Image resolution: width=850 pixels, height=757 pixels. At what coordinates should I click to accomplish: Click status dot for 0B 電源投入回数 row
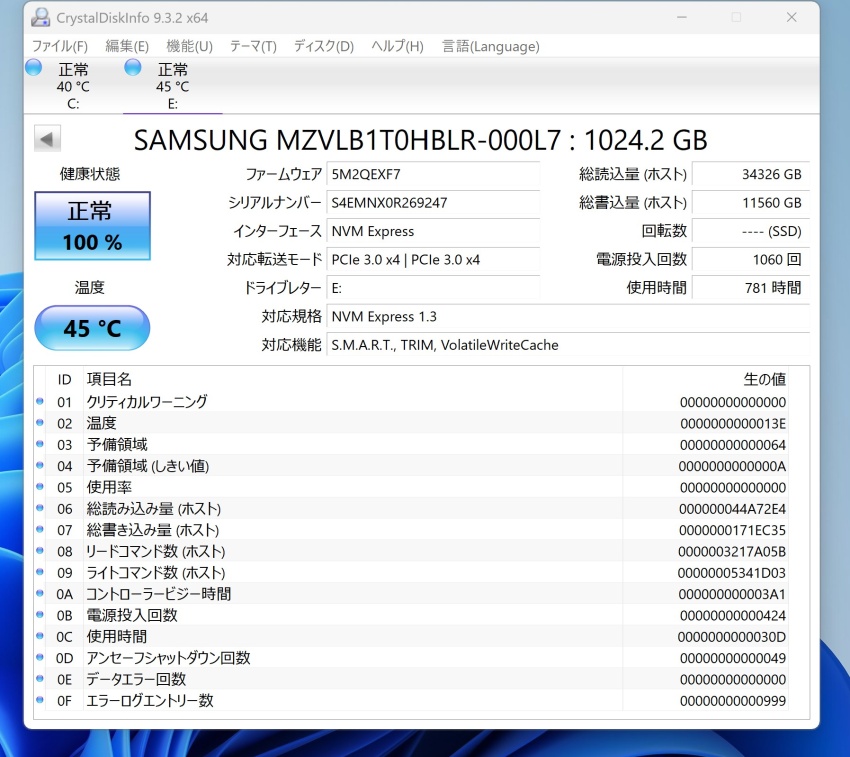(40, 614)
